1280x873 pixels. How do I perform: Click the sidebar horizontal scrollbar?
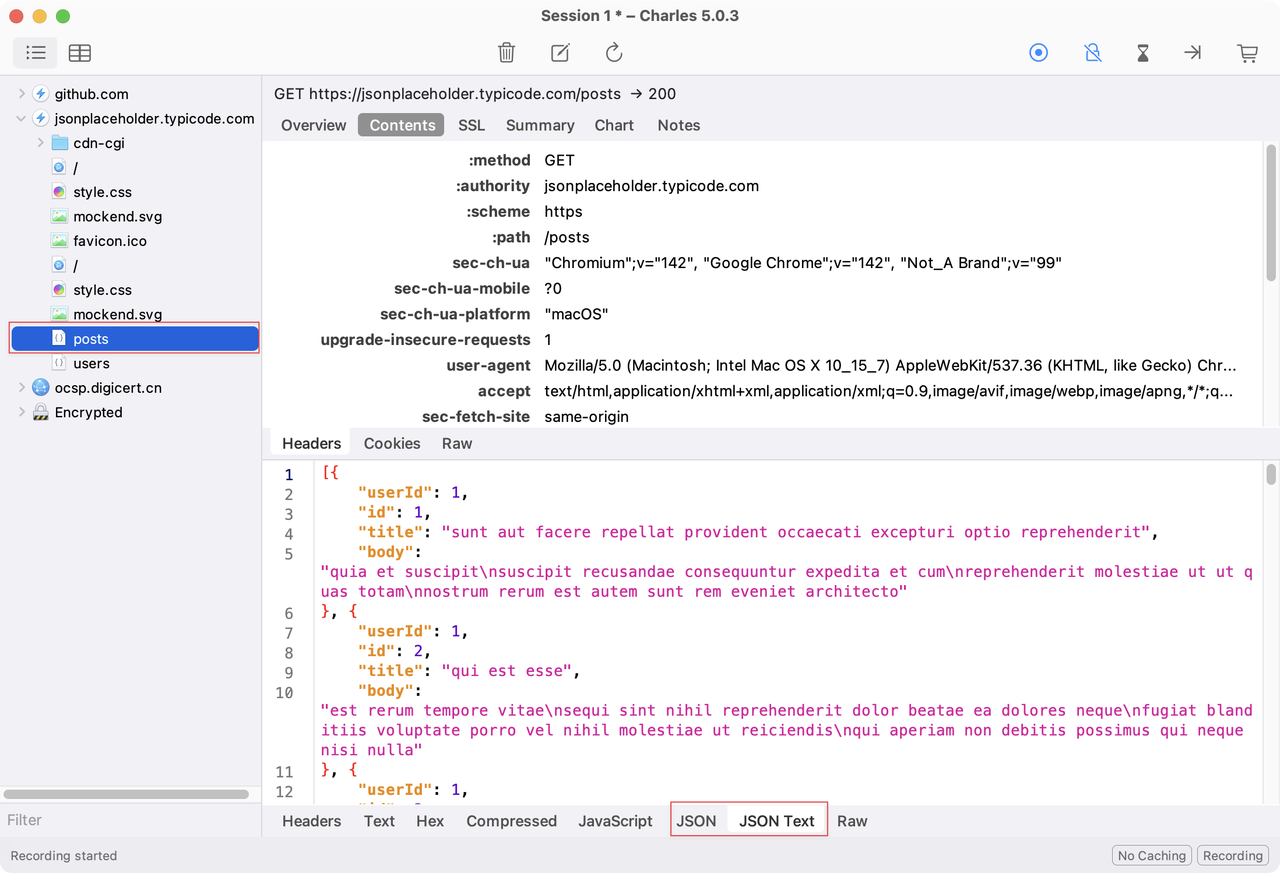coord(126,794)
